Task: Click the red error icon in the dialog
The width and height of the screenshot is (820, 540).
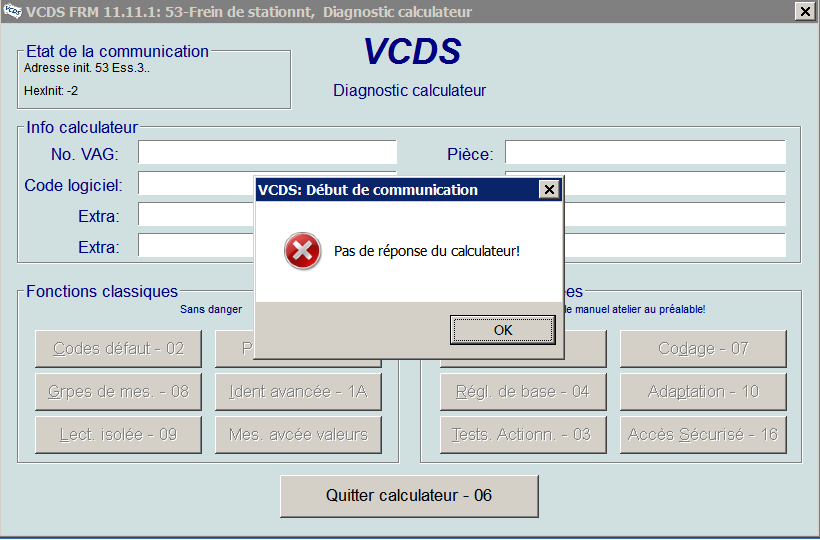Action: pyautogui.click(x=302, y=251)
